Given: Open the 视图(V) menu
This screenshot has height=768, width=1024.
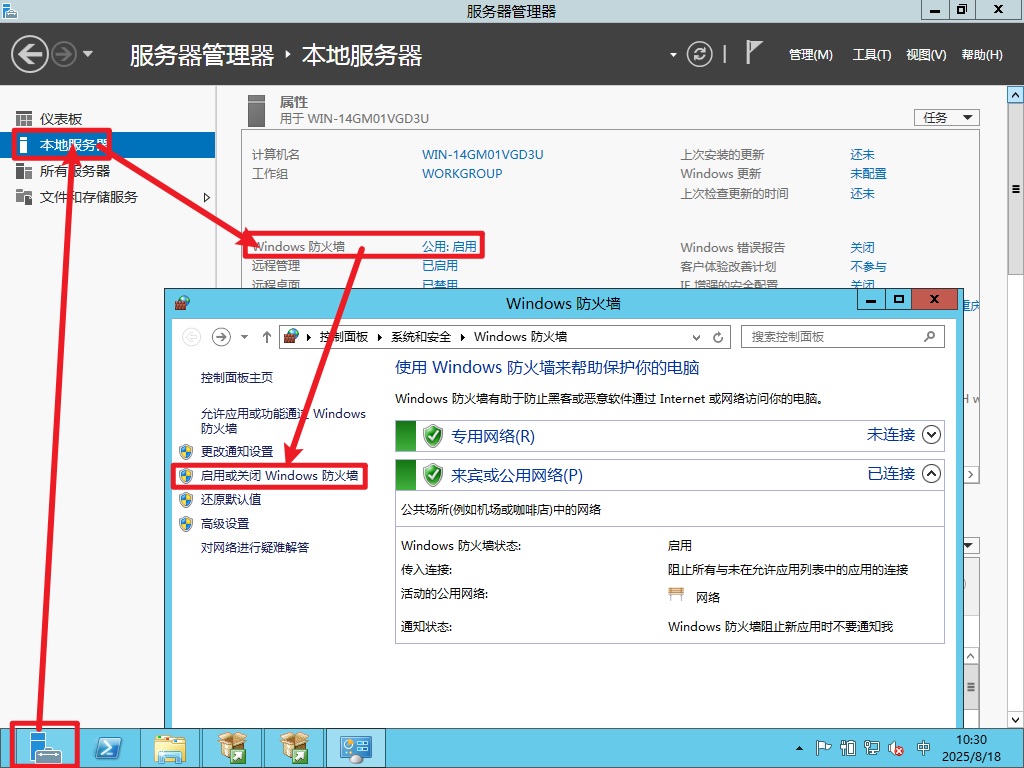Looking at the screenshot, I should tap(926, 55).
